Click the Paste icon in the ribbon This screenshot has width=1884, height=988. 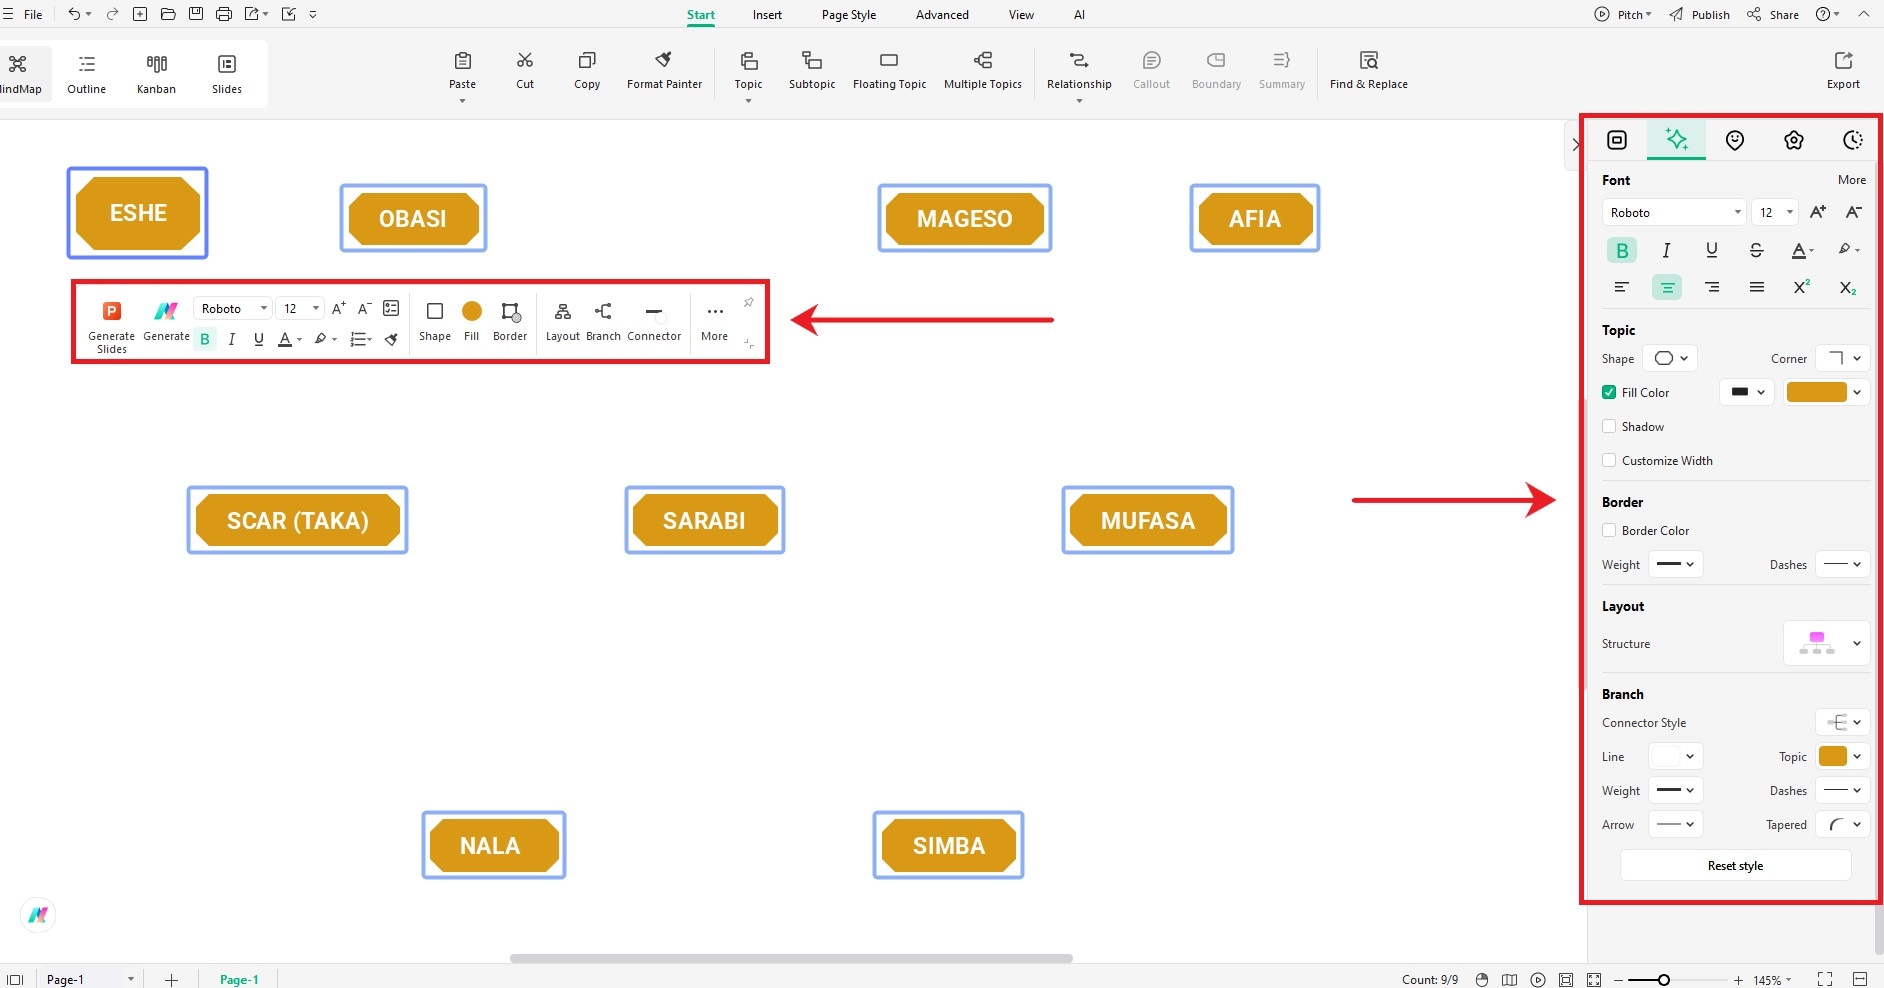click(462, 61)
